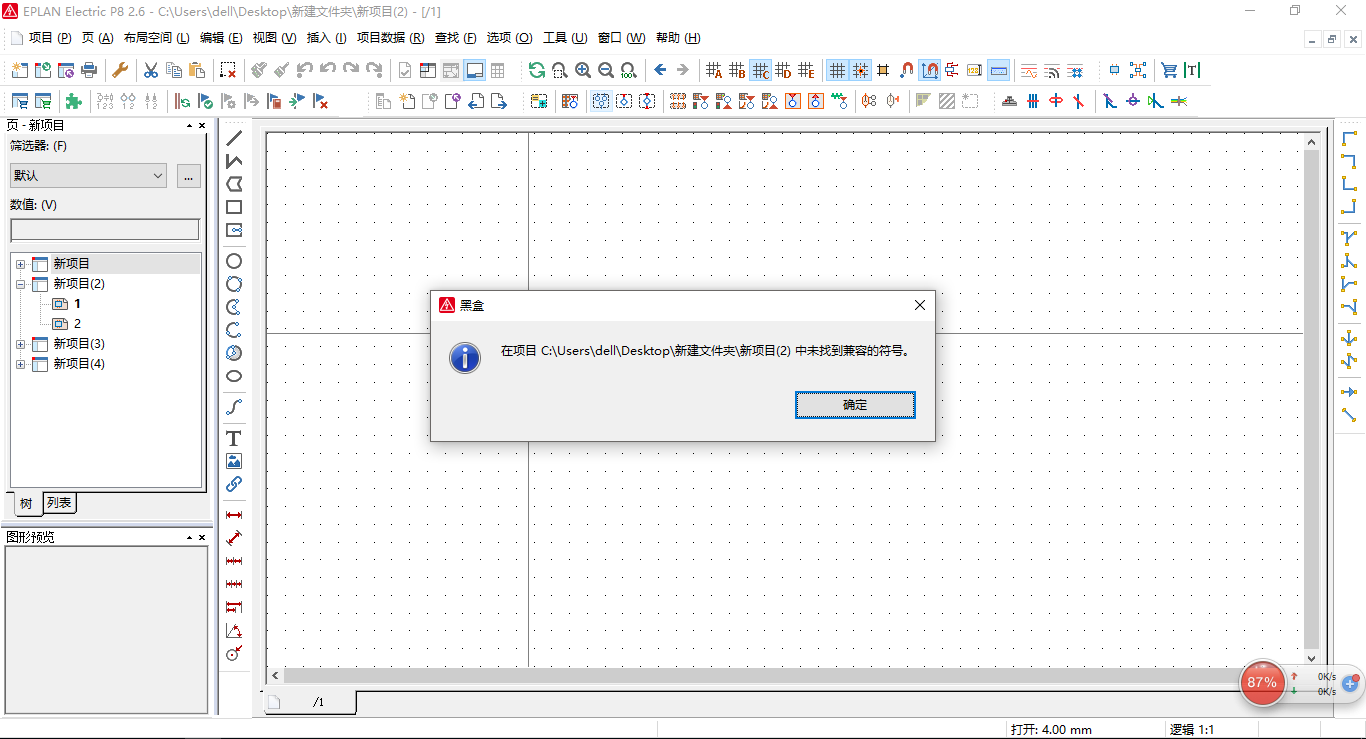
Task: Click the 确定 button in the dialog
Action: tap(855, 405)
